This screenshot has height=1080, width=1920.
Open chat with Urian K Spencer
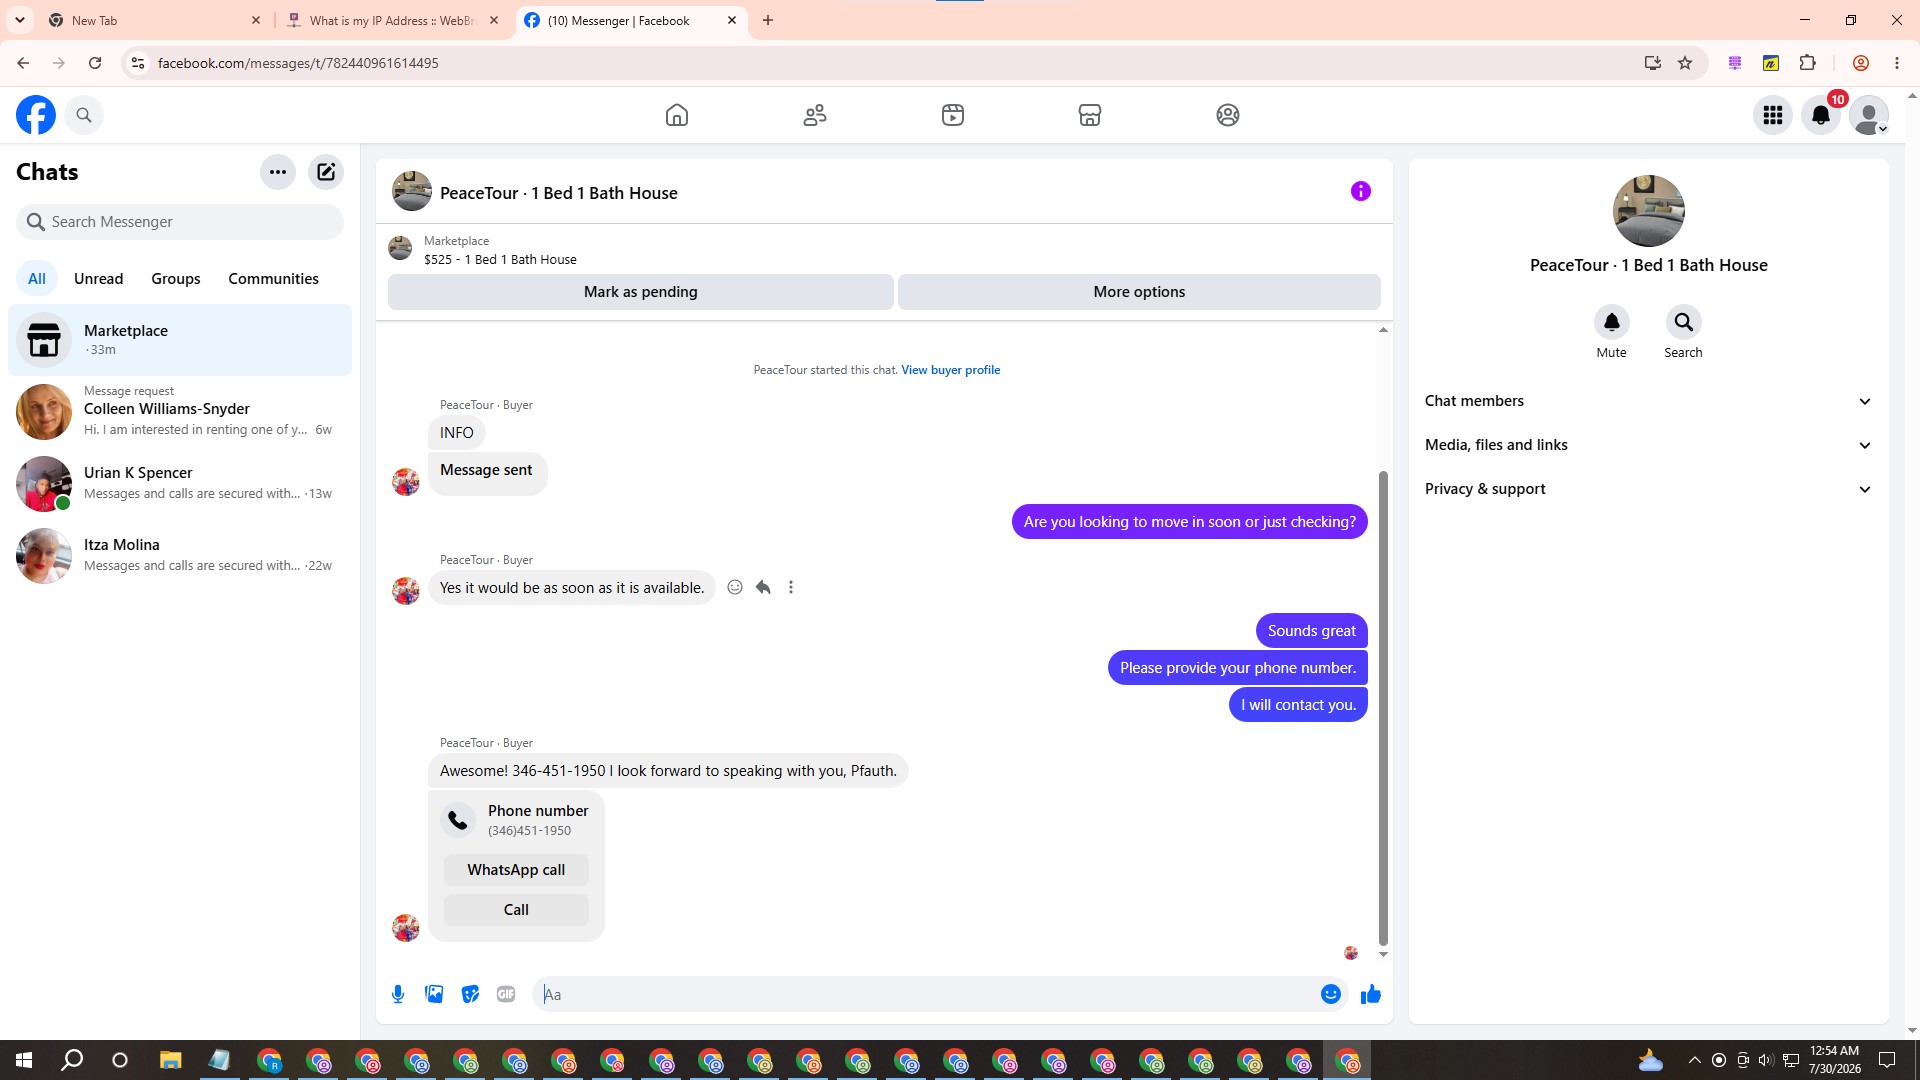(180, 483)
